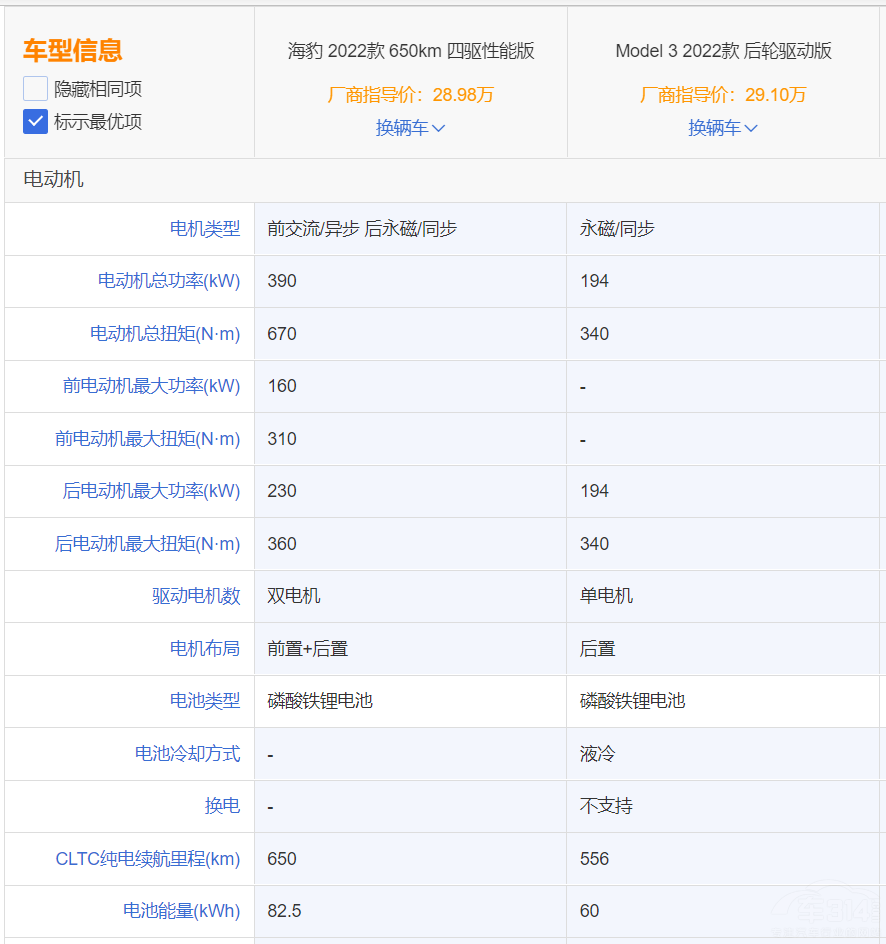The image size is (886, 944).
Task: Click the 电机类型 parameter label
Action: coord(205,229)
